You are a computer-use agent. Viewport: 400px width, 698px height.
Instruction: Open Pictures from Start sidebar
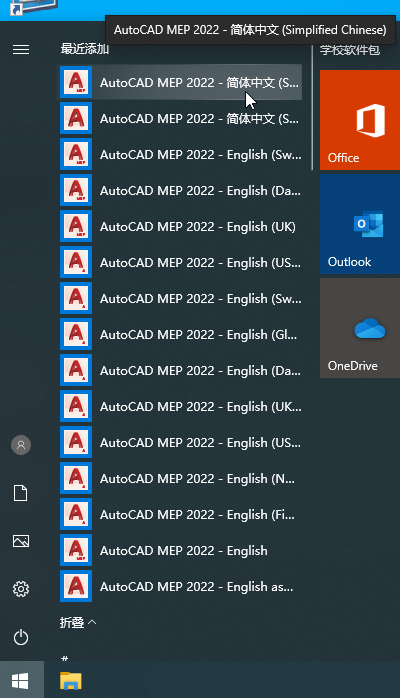pyautogui.click(x=21, y=541)
